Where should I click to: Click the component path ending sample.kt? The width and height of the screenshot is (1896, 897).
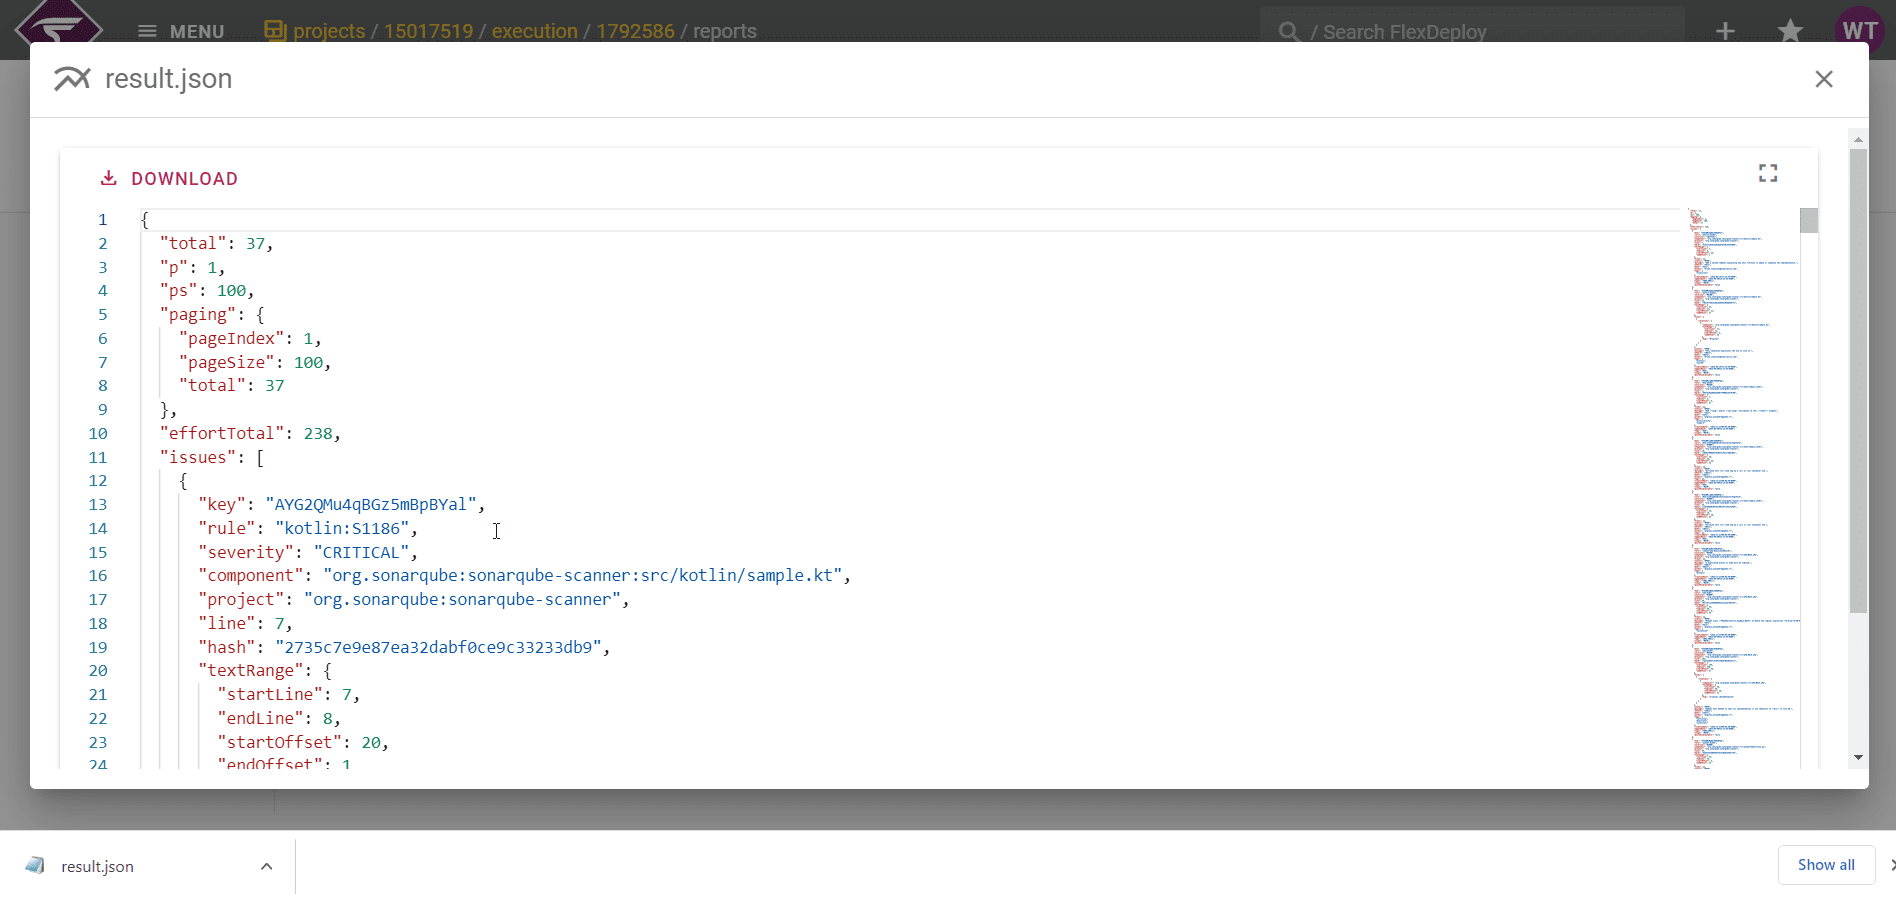pyautogui.click(x=582, y=576)
